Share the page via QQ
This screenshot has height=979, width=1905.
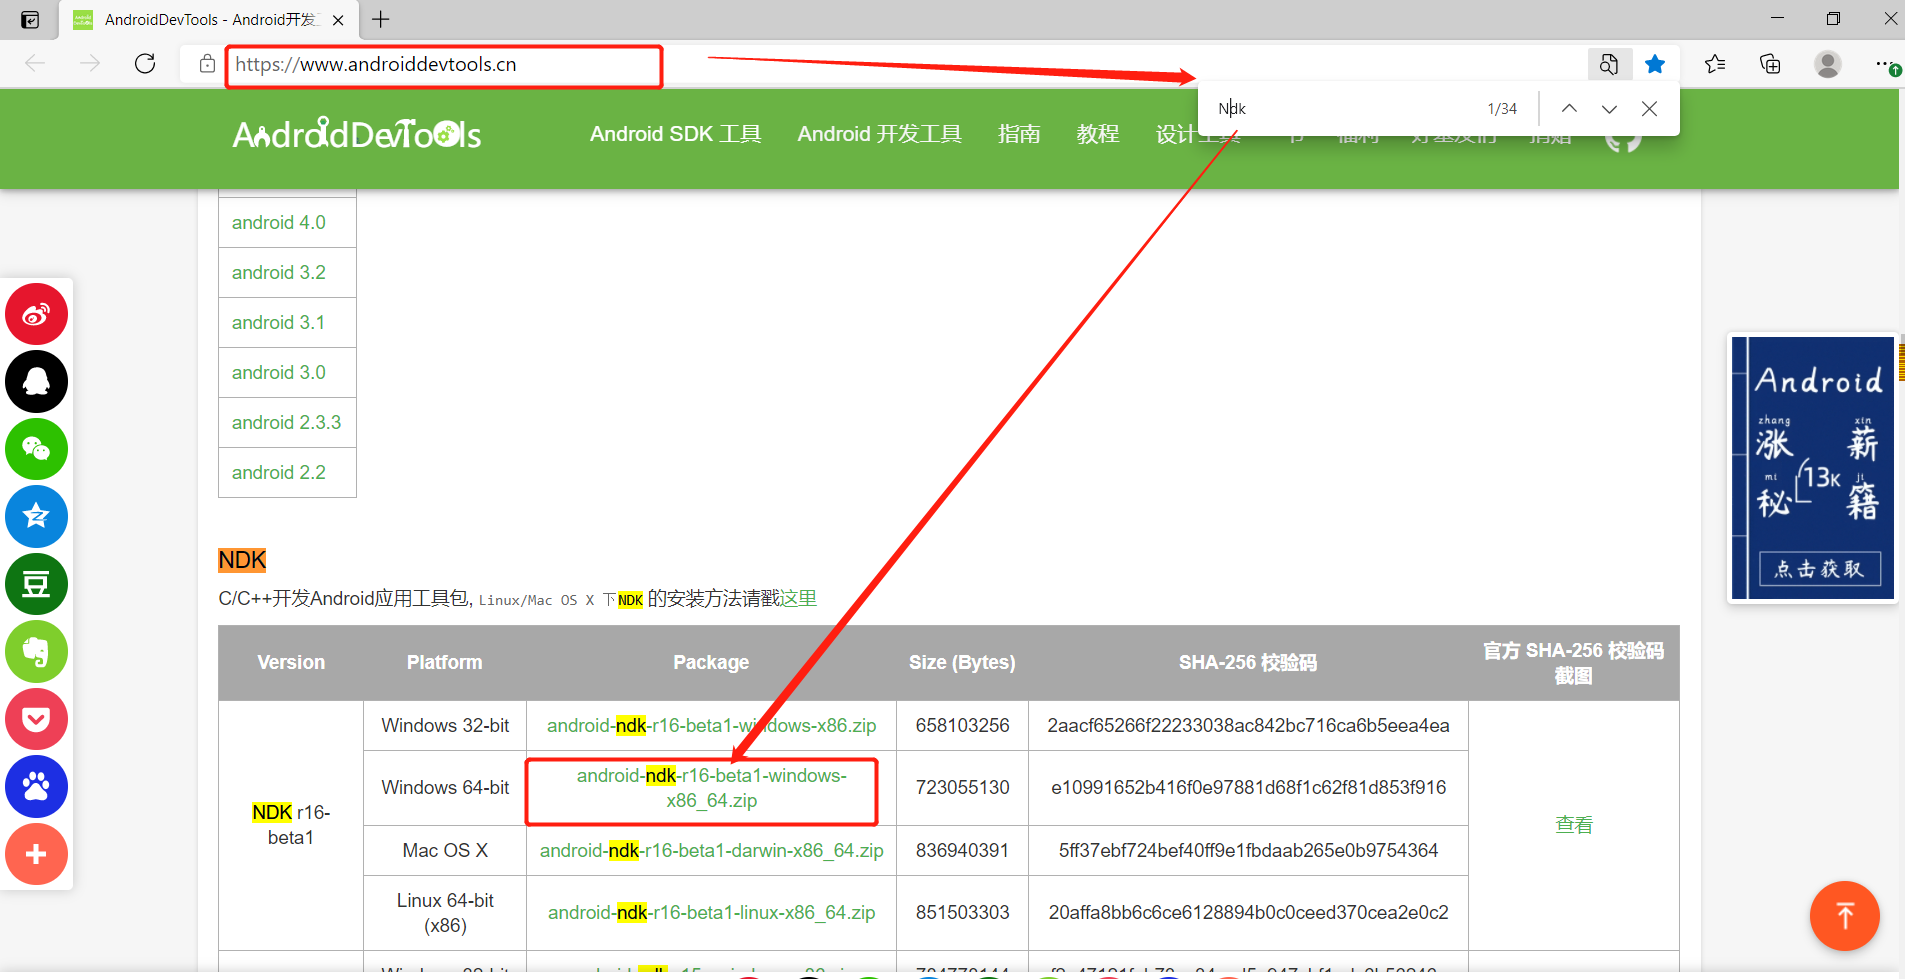36,381
